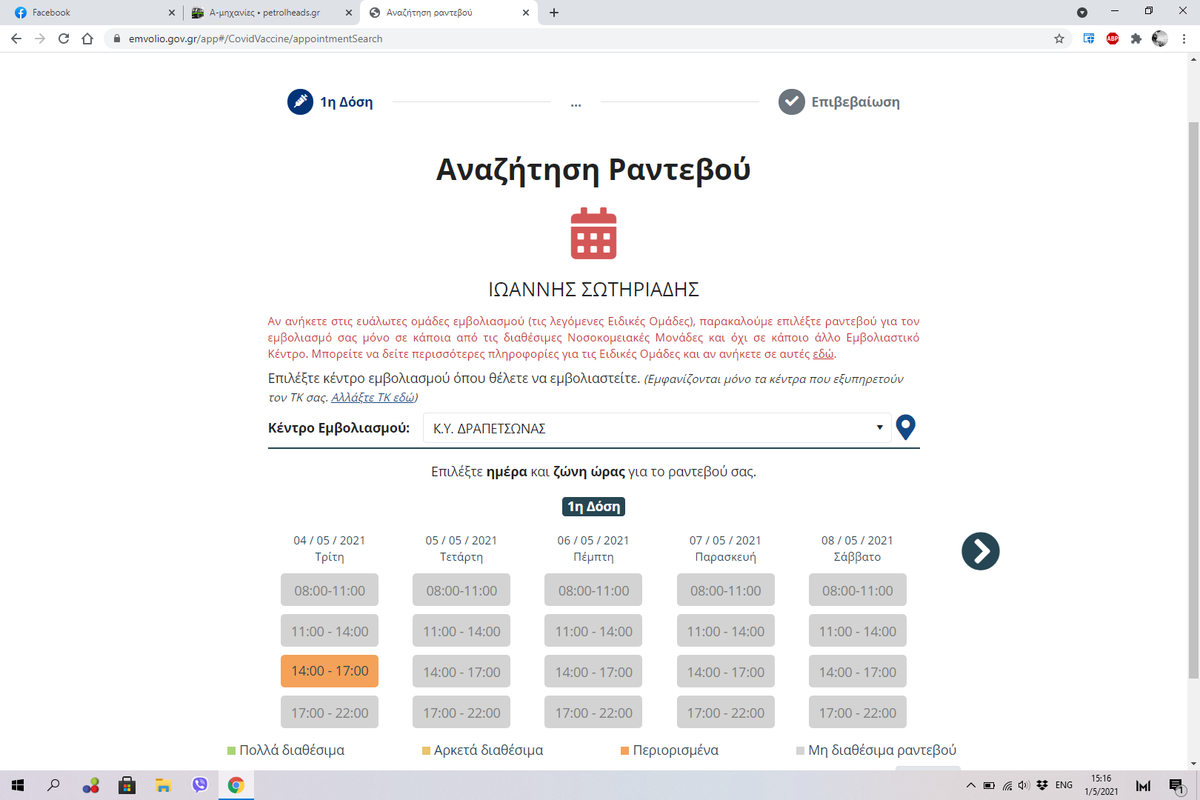Close the Facebook tab
Image resolution: width=1200 pixels, height=800 pixels.
coord(171,13)
